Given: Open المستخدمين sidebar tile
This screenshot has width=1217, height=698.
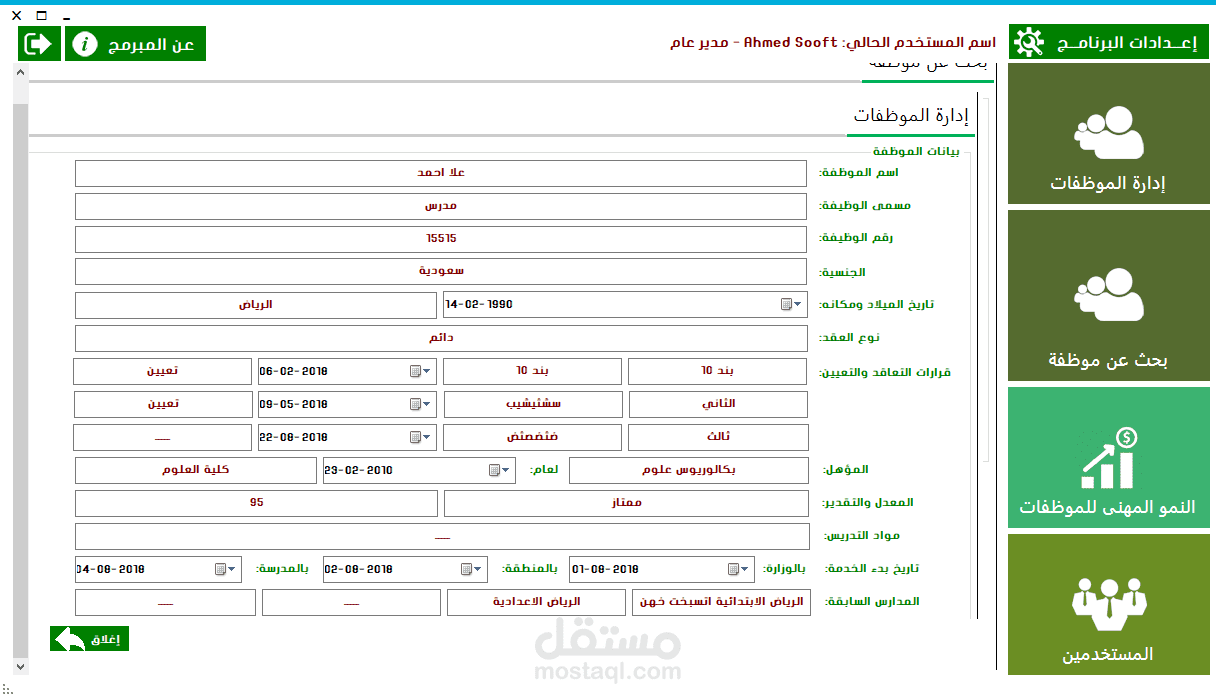Looking at the screenshot, I should (1107, 604).
